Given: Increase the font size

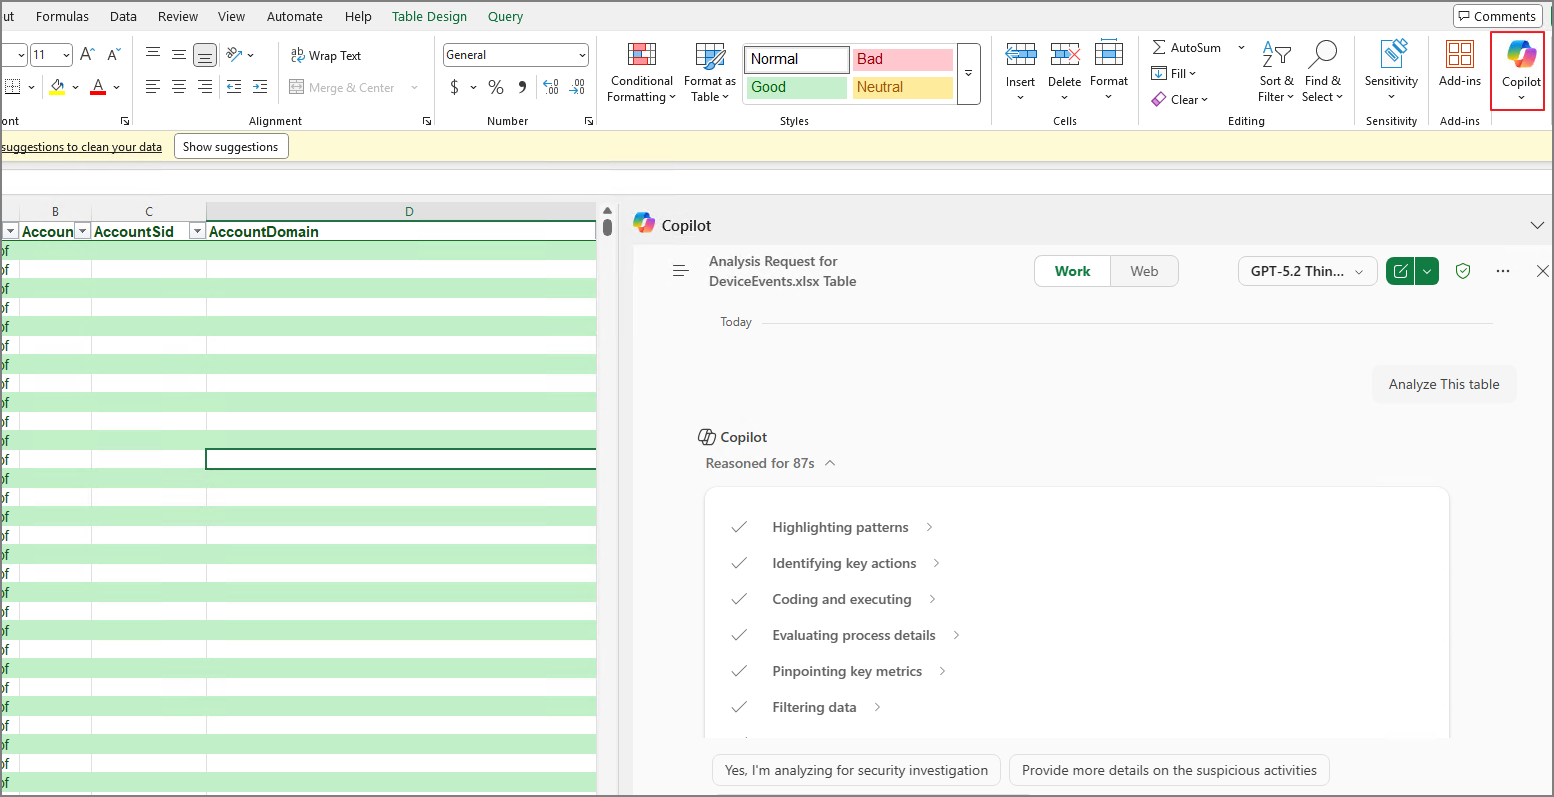Looking at the screenshot, I should click(87, 55).
